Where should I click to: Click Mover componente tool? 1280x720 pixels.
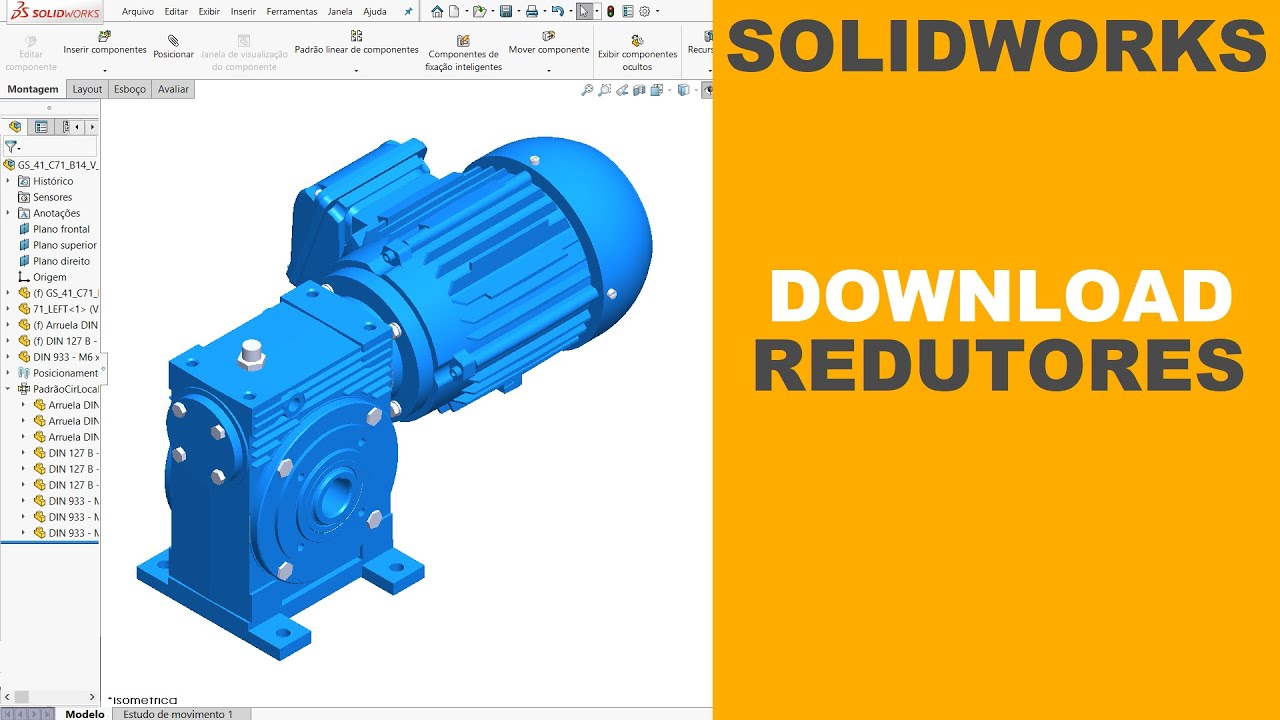(x=549, y=43)
